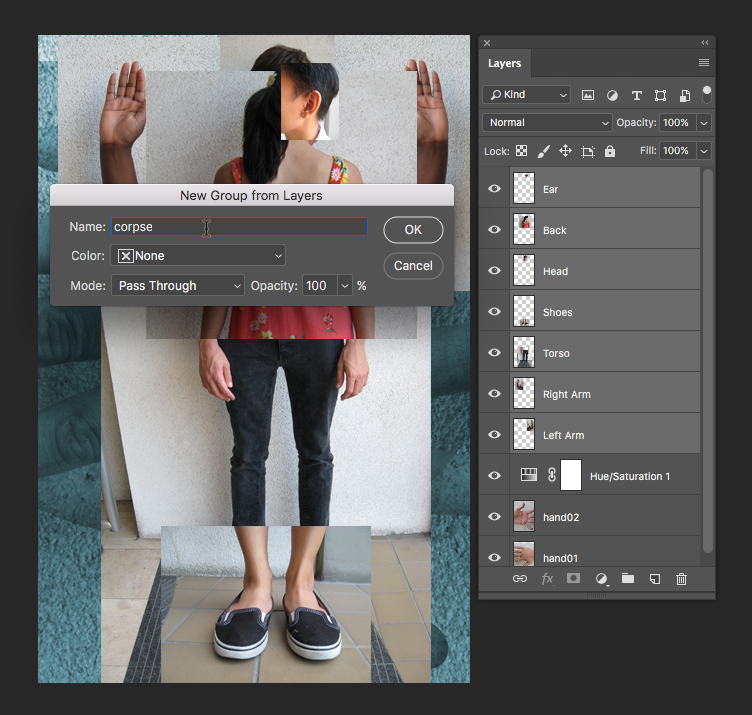Image resolution: width=752 pixels, height=715 pixels.
Task: Click the create new group folder icon
Action: (628, 578)
